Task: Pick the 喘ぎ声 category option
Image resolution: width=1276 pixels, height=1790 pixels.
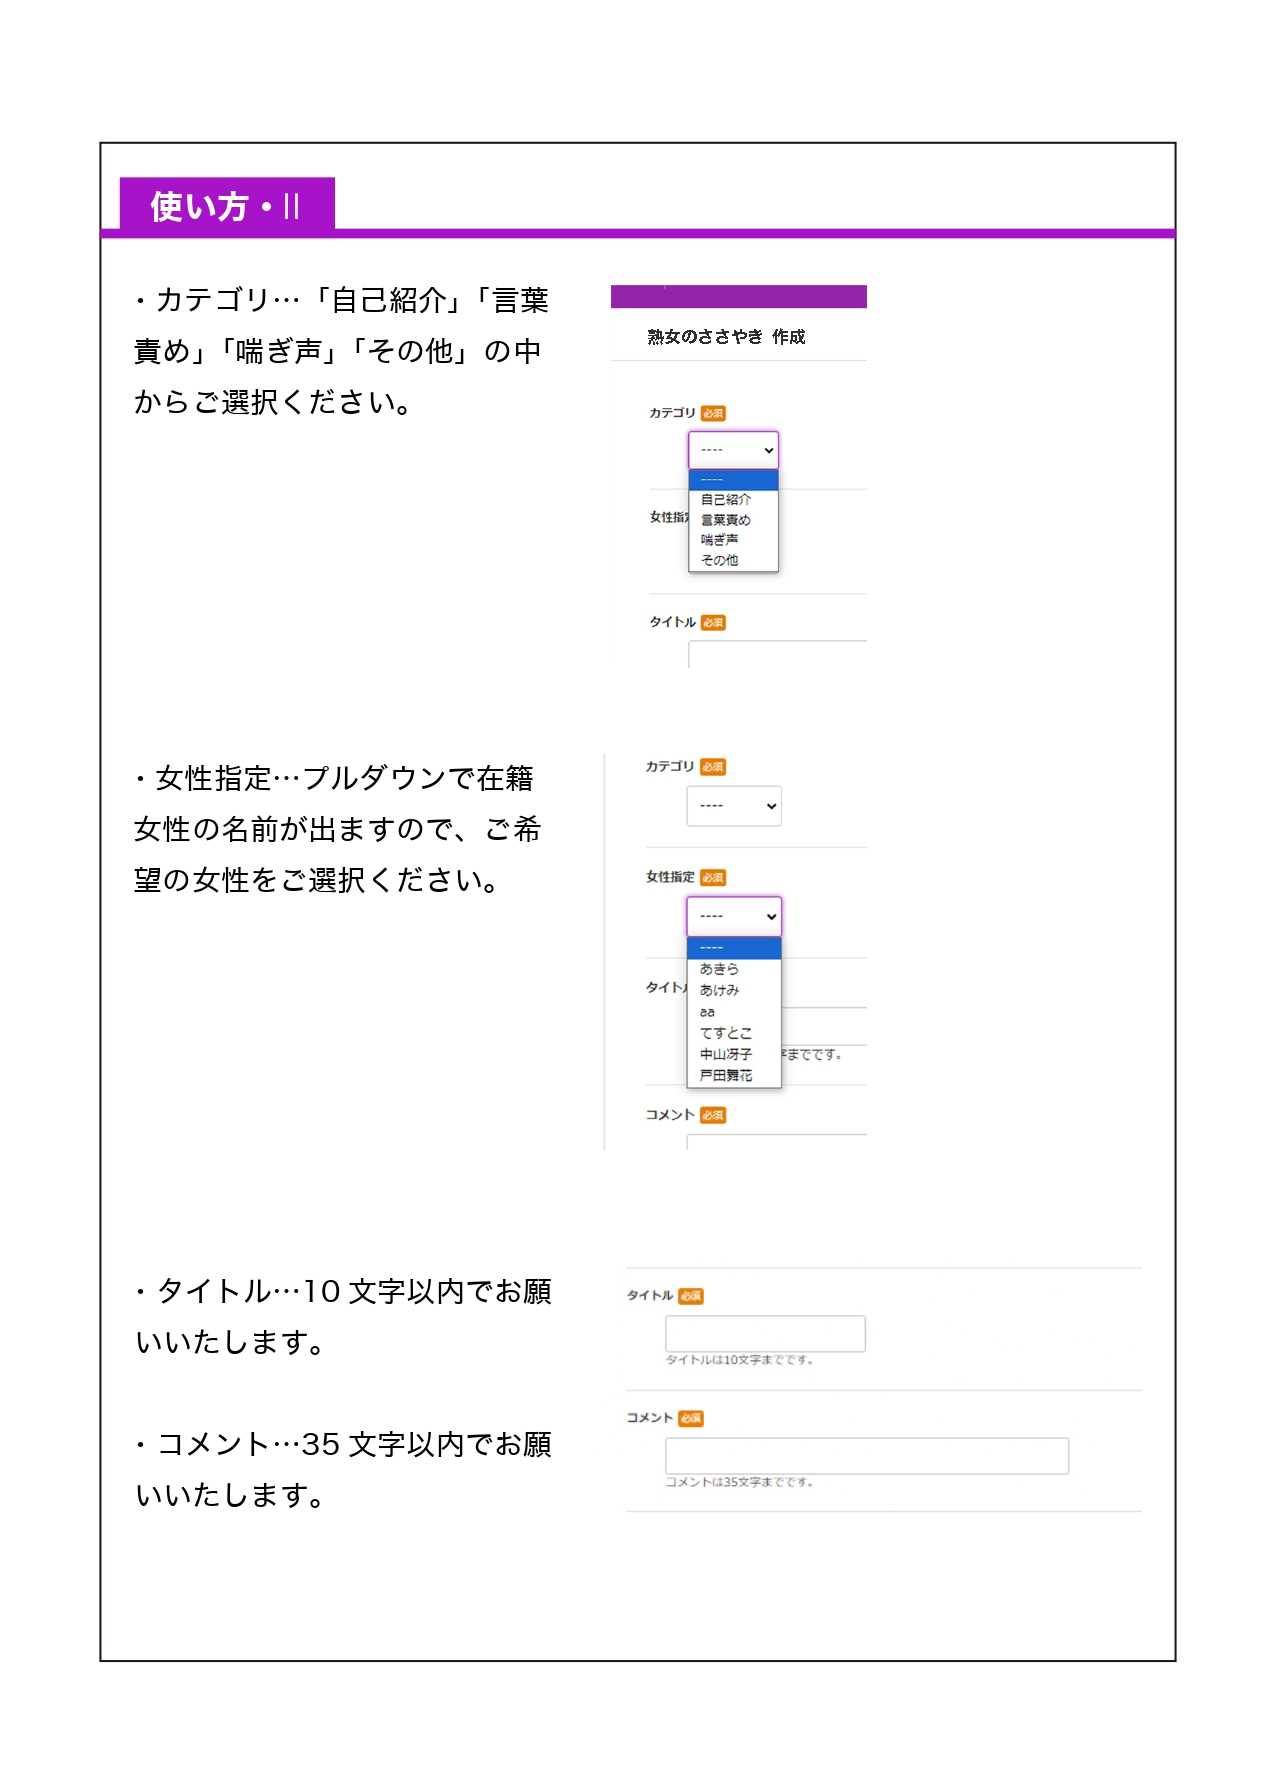Action: (719, 540)
